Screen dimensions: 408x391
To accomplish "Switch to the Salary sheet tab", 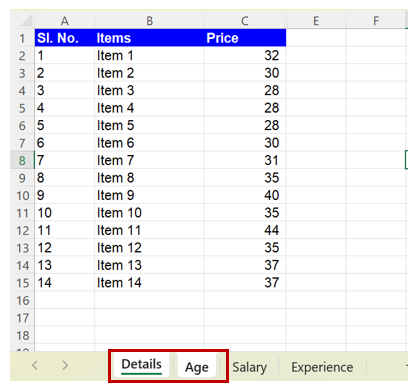I will (x=250, y=367).
